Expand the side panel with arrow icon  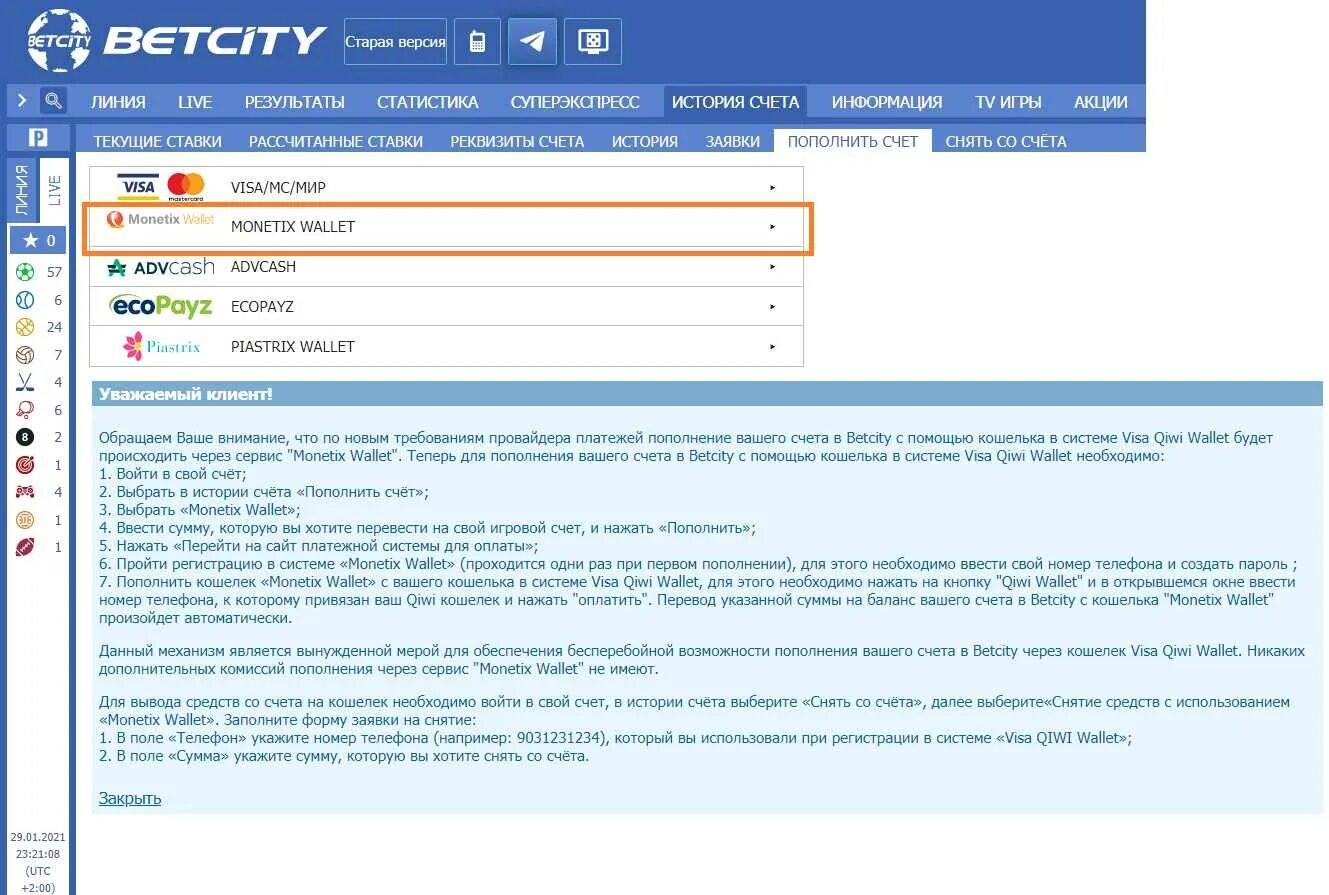coord(22,101)
